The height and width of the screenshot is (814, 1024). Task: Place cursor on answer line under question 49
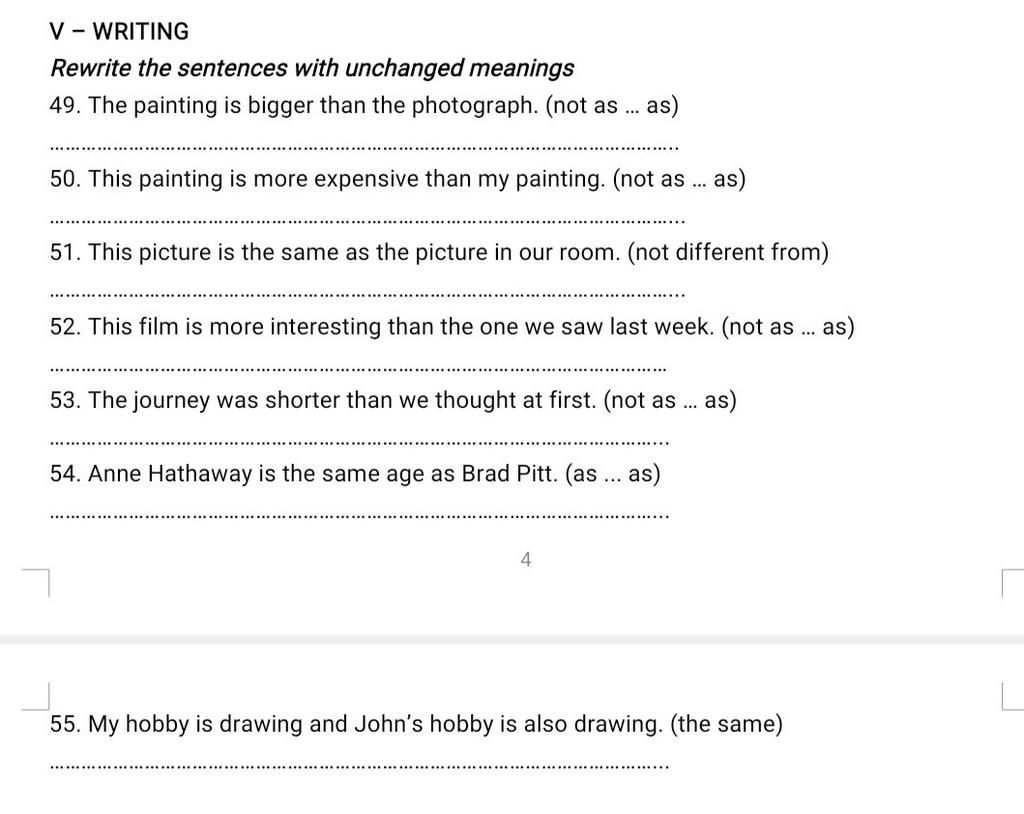tap(364, 148)
